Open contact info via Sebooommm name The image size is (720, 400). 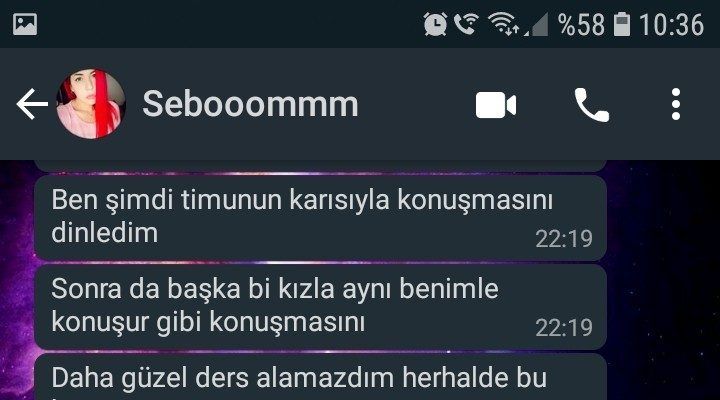[250, 104]
